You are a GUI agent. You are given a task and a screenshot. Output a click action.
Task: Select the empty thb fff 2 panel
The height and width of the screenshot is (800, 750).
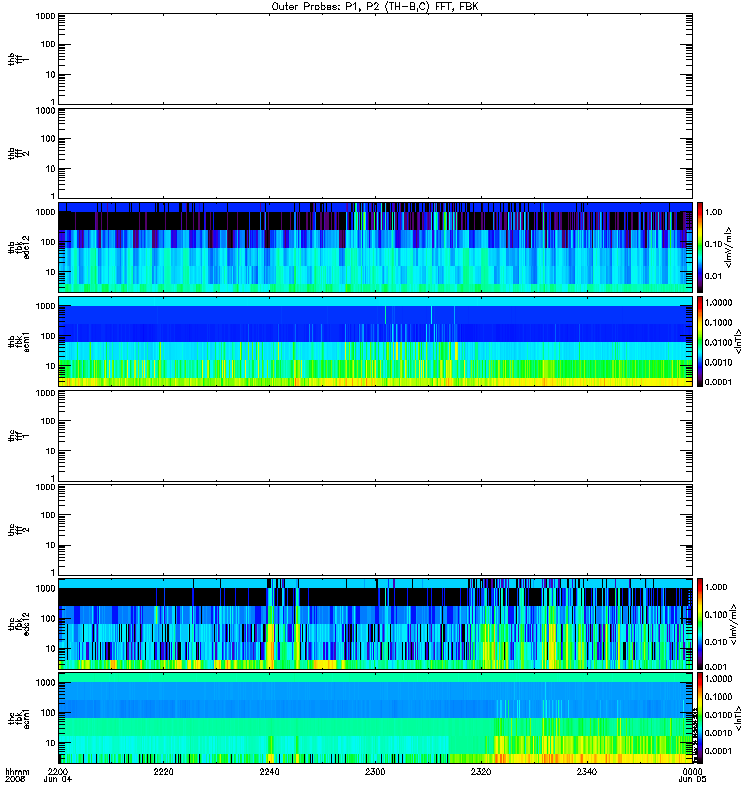coord(375,154)
